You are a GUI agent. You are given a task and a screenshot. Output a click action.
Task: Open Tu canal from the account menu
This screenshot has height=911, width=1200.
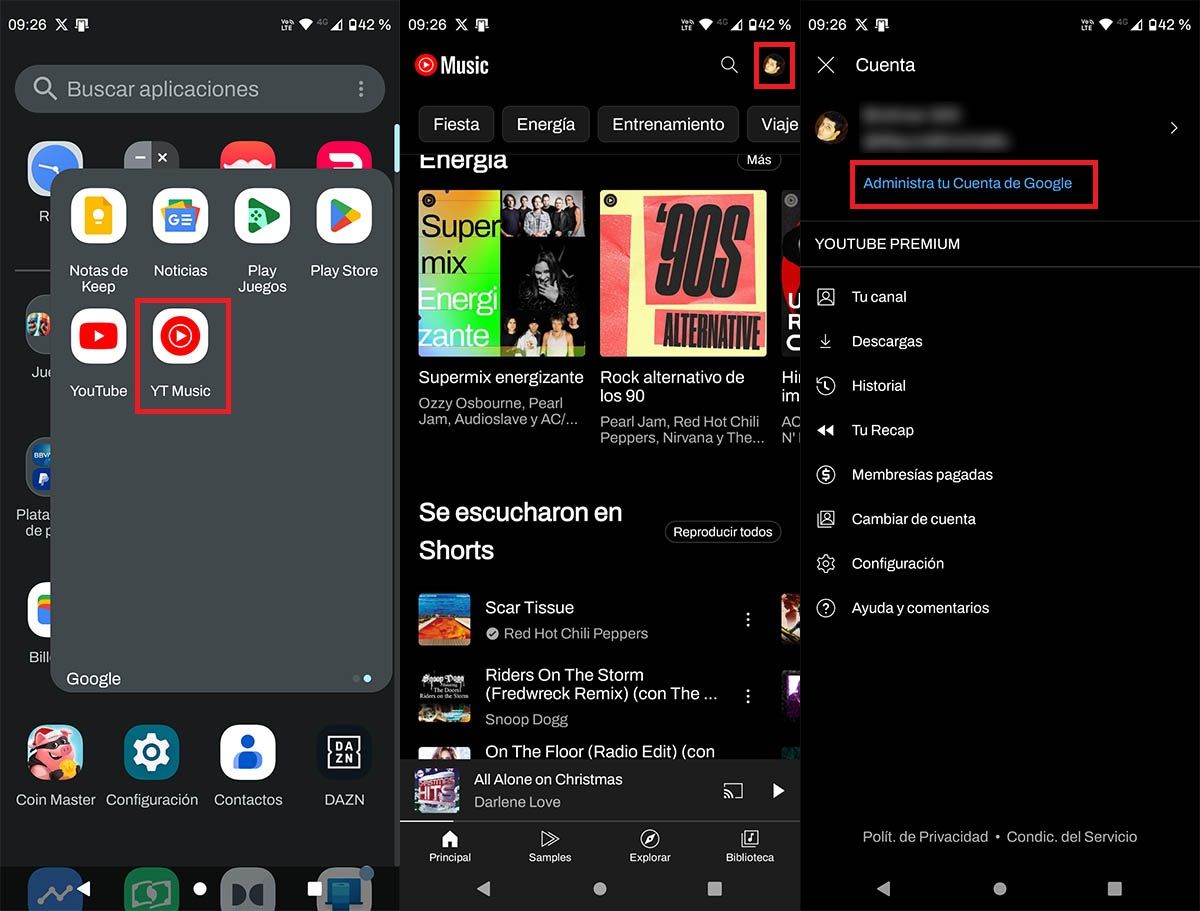(878, 297)
